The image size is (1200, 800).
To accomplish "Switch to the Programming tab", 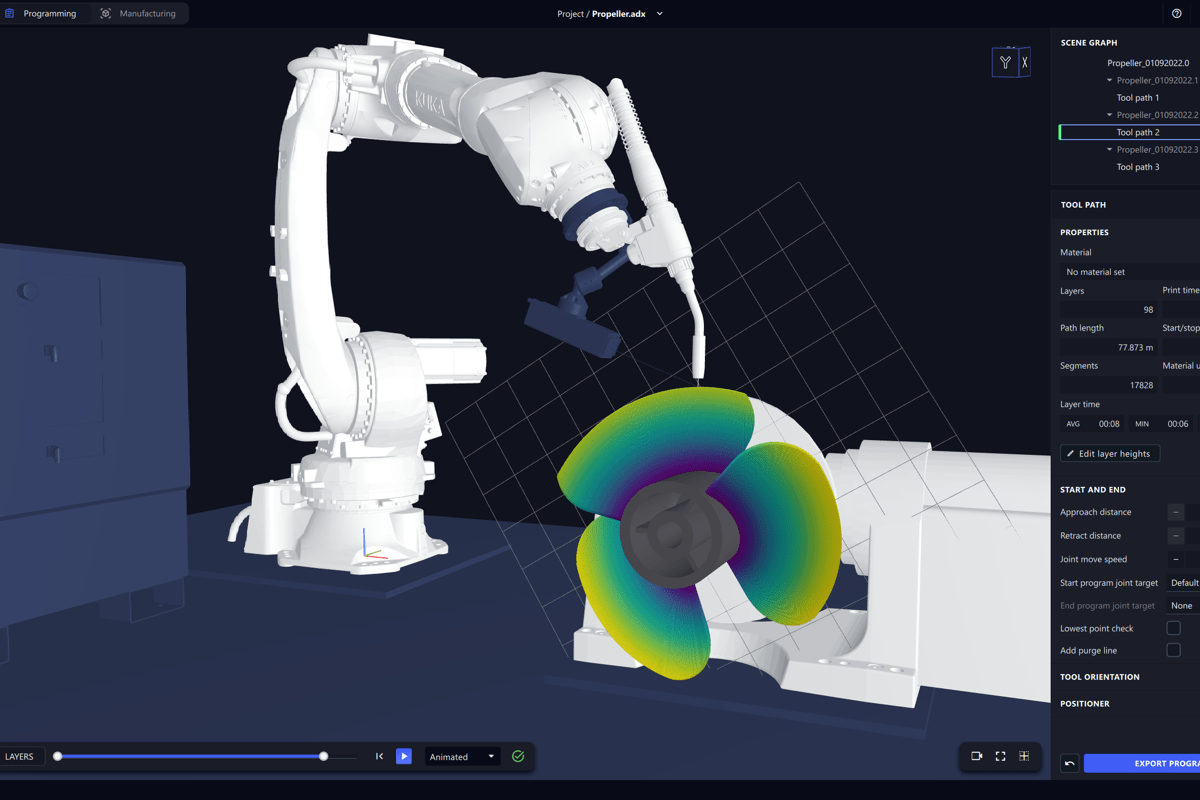I will pyautogui.click(x=42, y=14).
